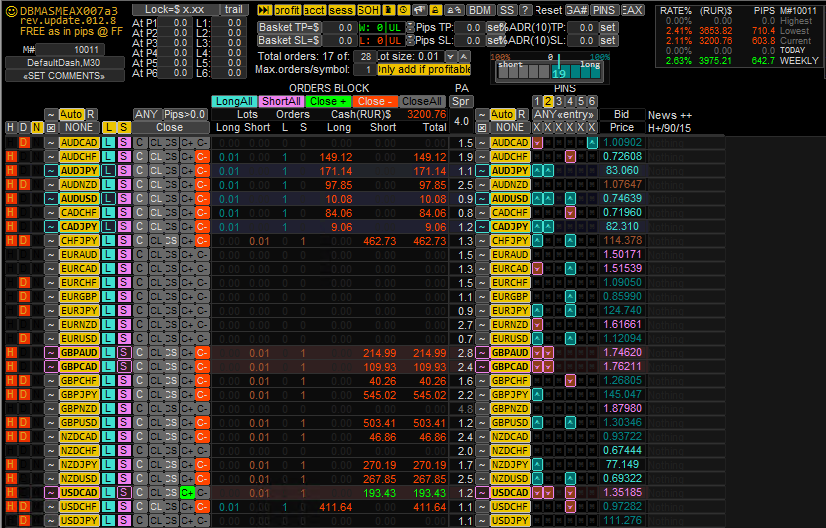826x528 pixels.
Task: Toggle the yellow N header filter
Action: tap(36, 128)
